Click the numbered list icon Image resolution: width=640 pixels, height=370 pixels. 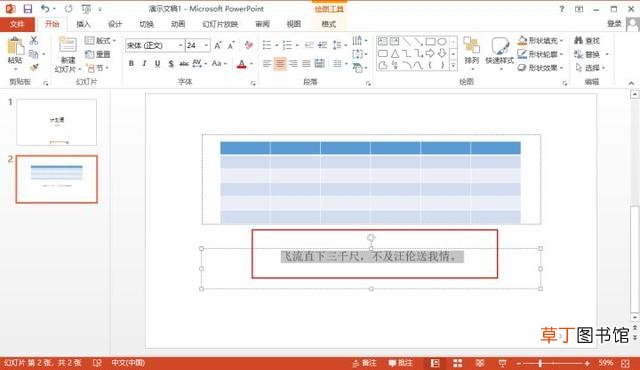[x=287, y=45]
